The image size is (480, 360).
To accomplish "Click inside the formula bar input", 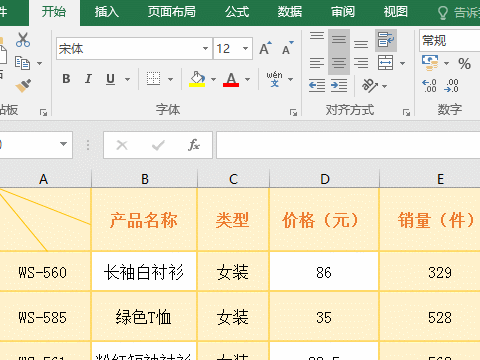I will pos(348,145).
